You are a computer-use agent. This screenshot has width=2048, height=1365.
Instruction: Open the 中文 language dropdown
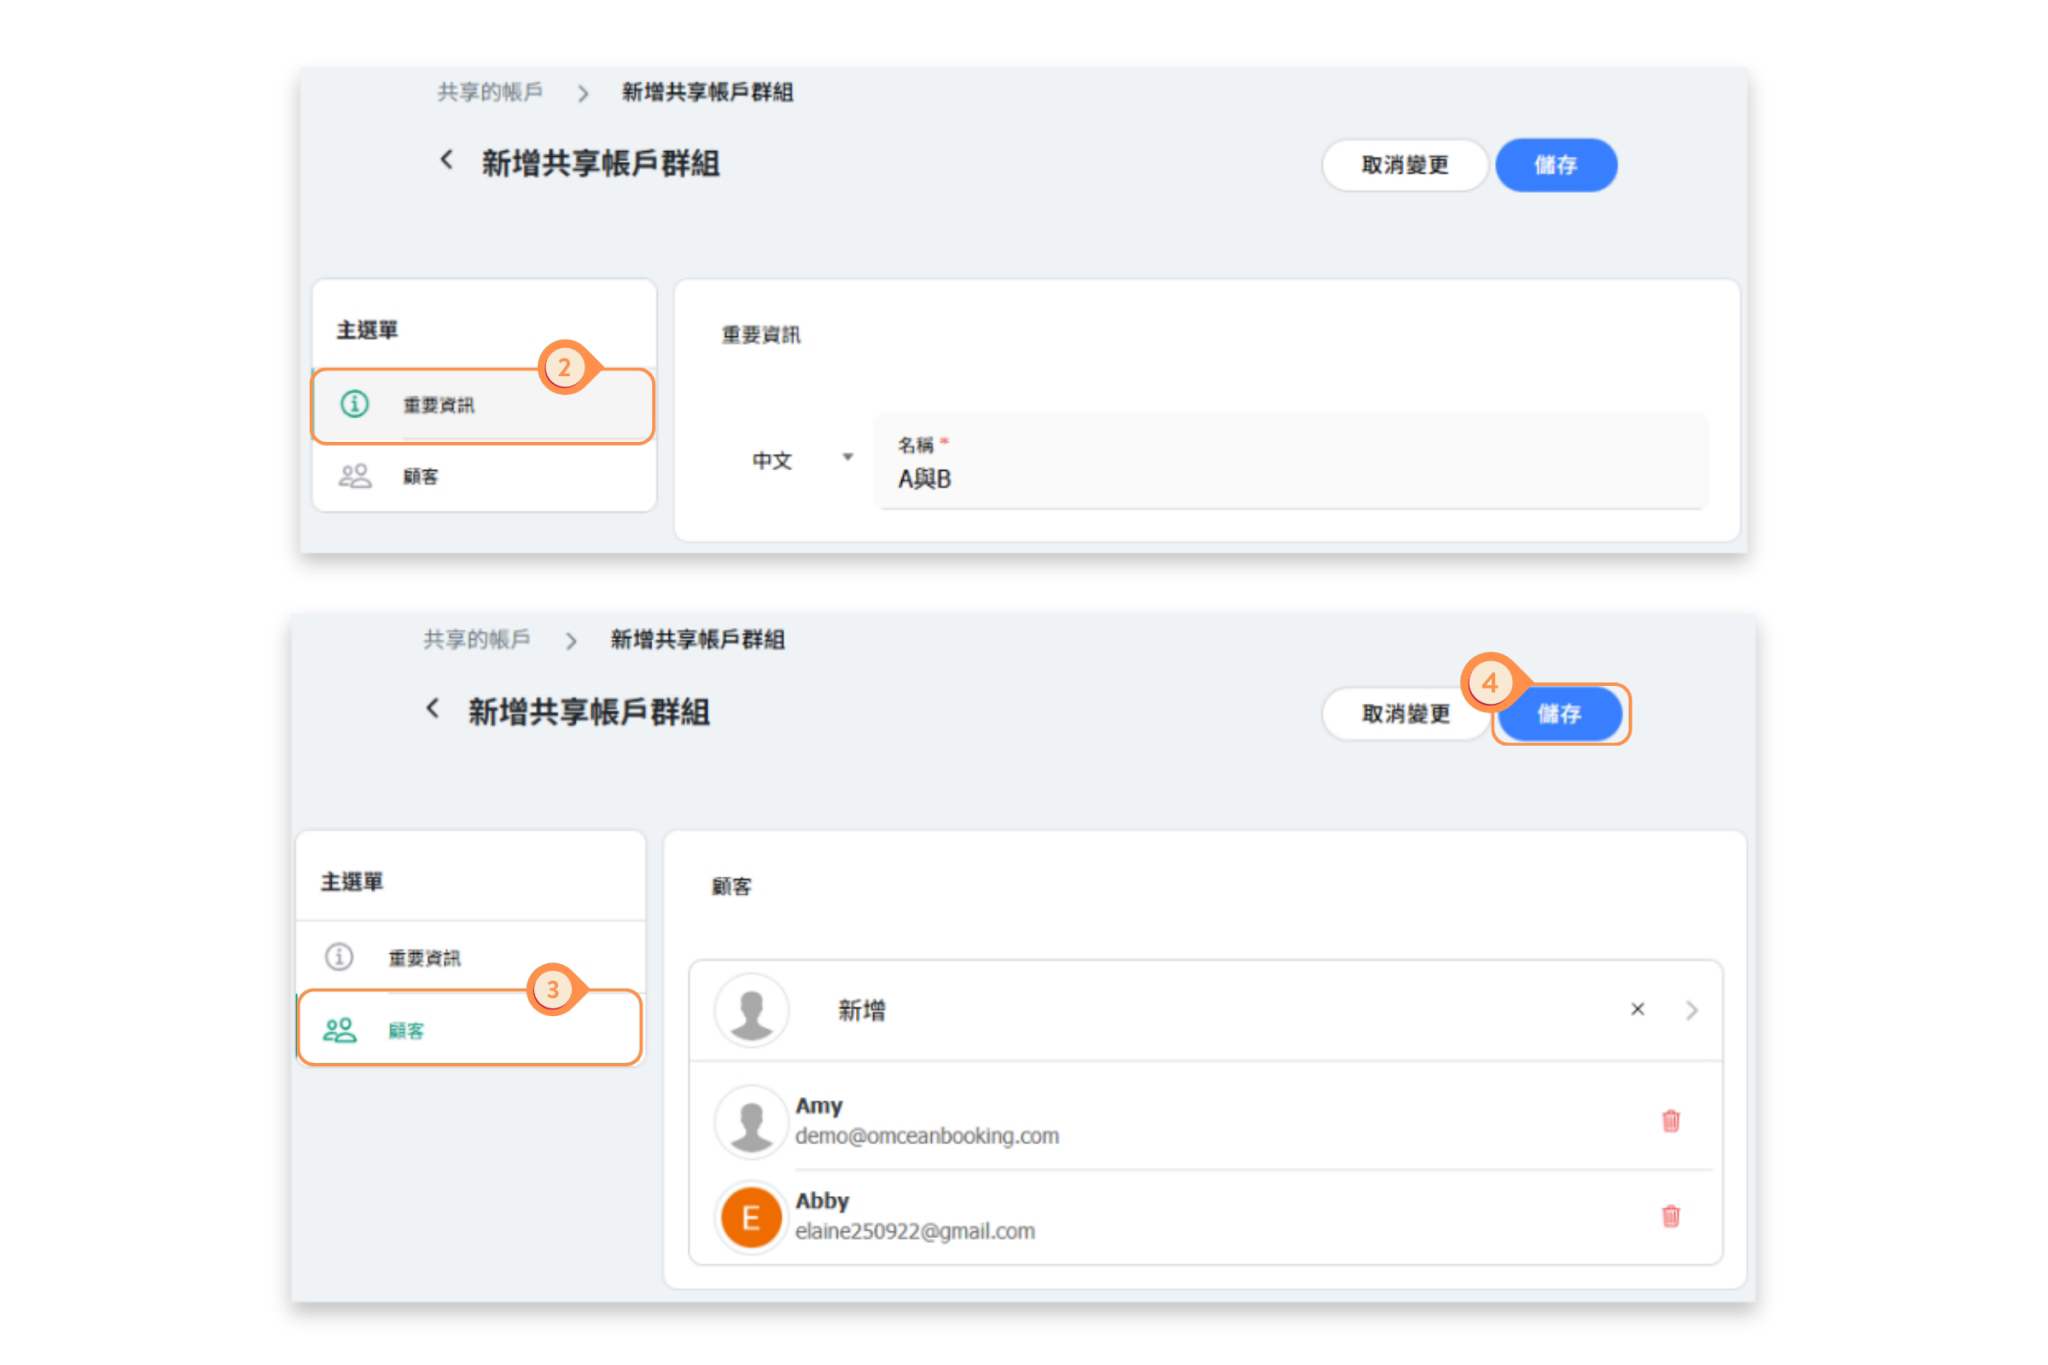800,460
